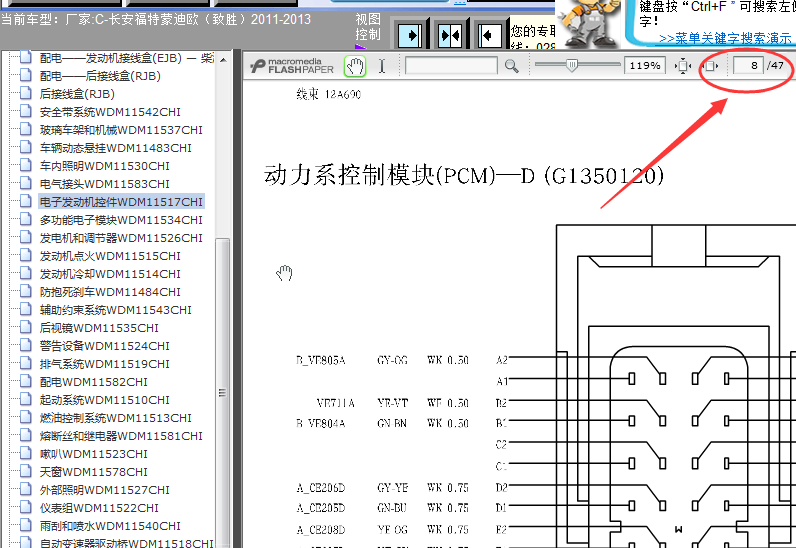Open 玻璃车架和机械WDM11537CHI document
Screen dimensions: 796x548
tap(121, 130)
